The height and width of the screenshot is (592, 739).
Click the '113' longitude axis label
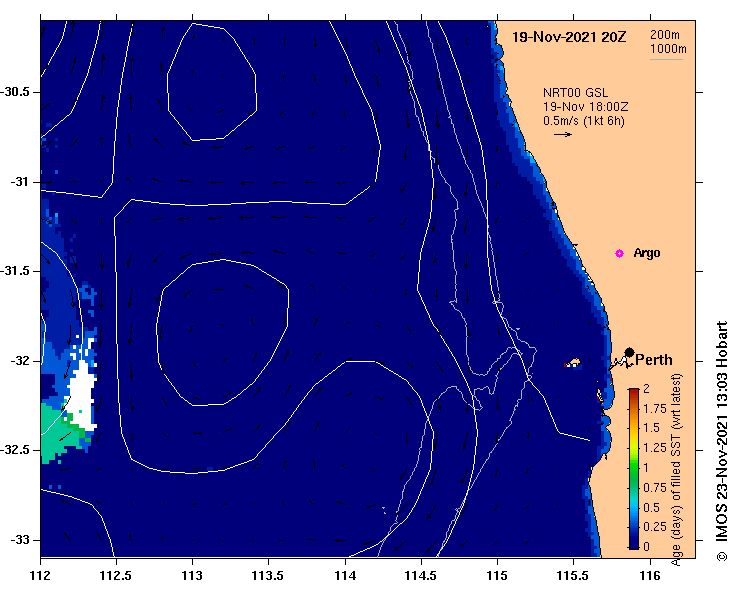pos(192,576)
